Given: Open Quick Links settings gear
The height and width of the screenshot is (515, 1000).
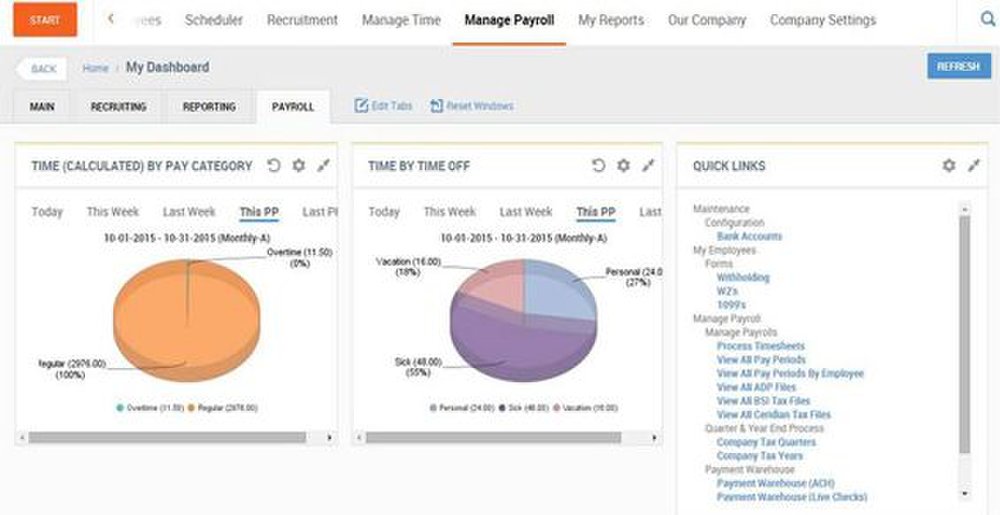Looking at the screenshot, I should 949,166.
